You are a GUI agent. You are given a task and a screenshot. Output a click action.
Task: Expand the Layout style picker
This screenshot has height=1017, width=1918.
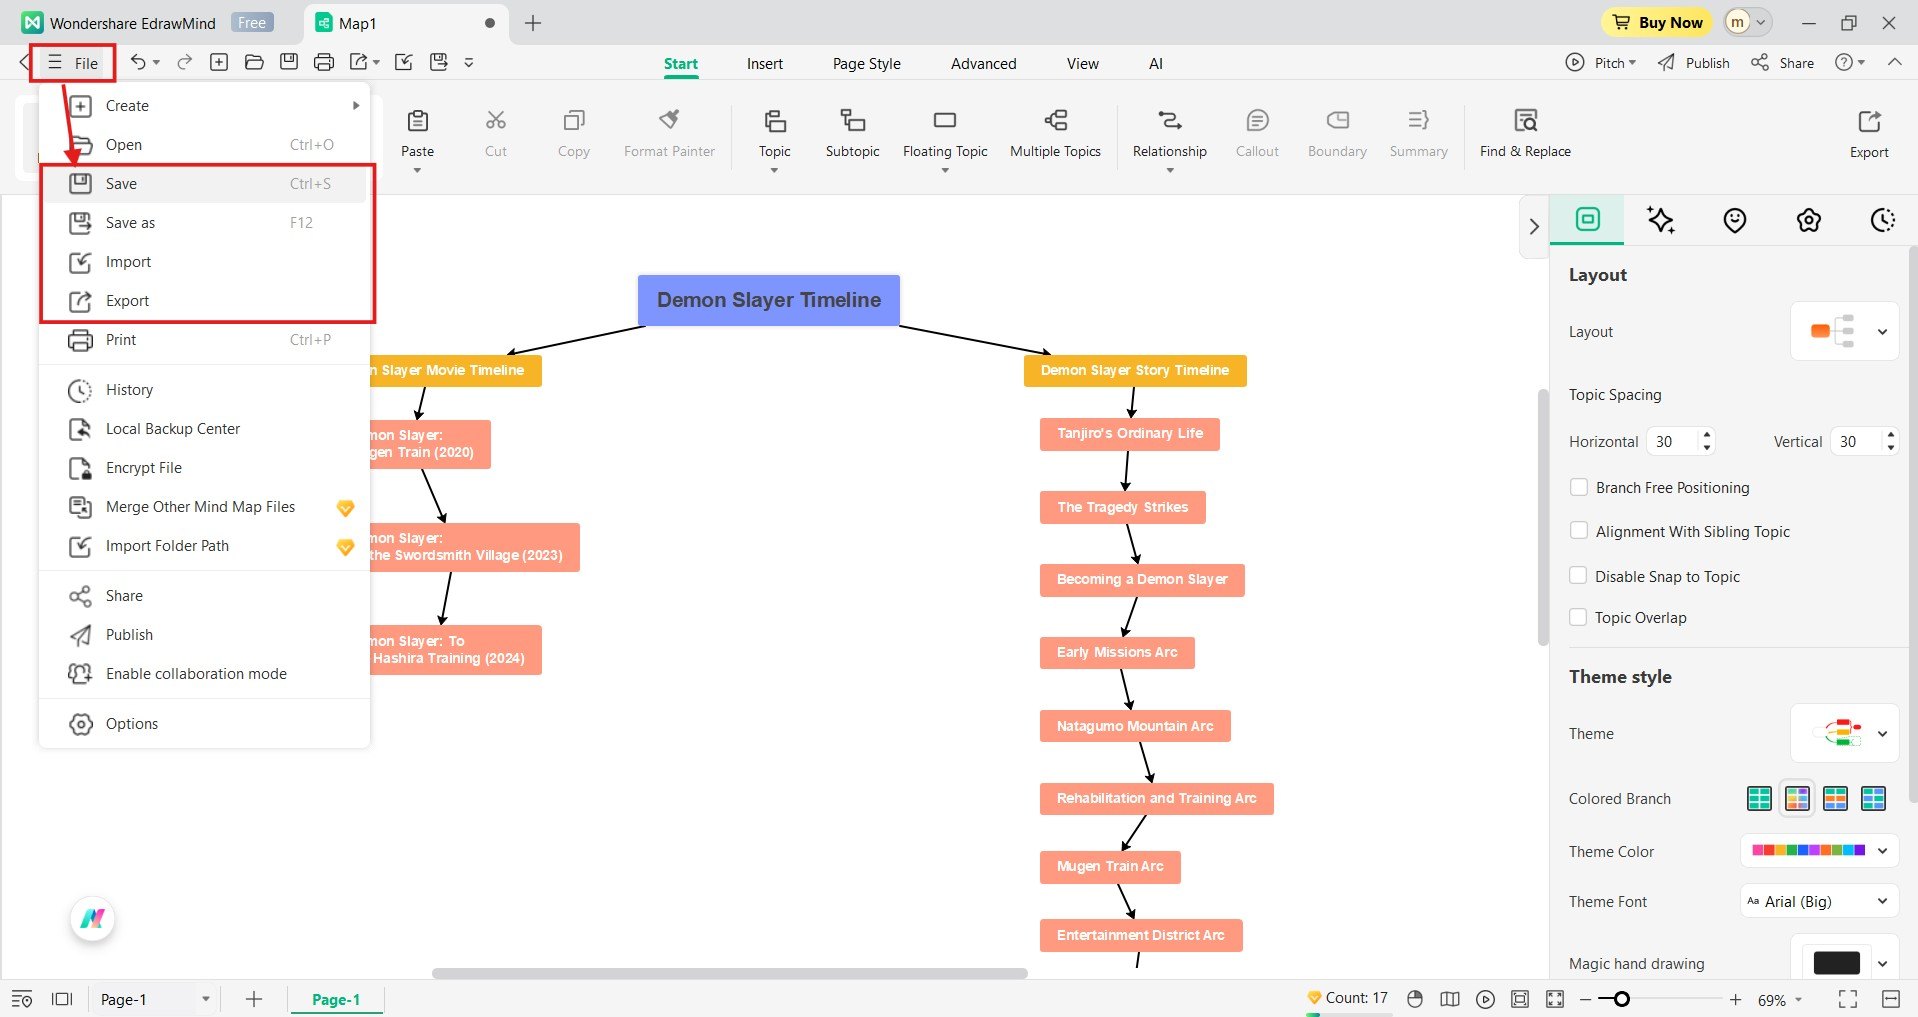(x=1883, y=331)
